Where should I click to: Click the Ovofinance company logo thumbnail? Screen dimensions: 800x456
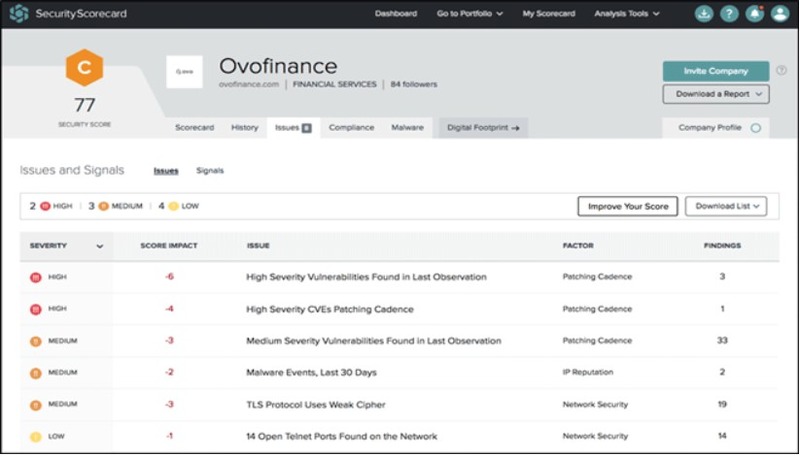click(184, 72)
